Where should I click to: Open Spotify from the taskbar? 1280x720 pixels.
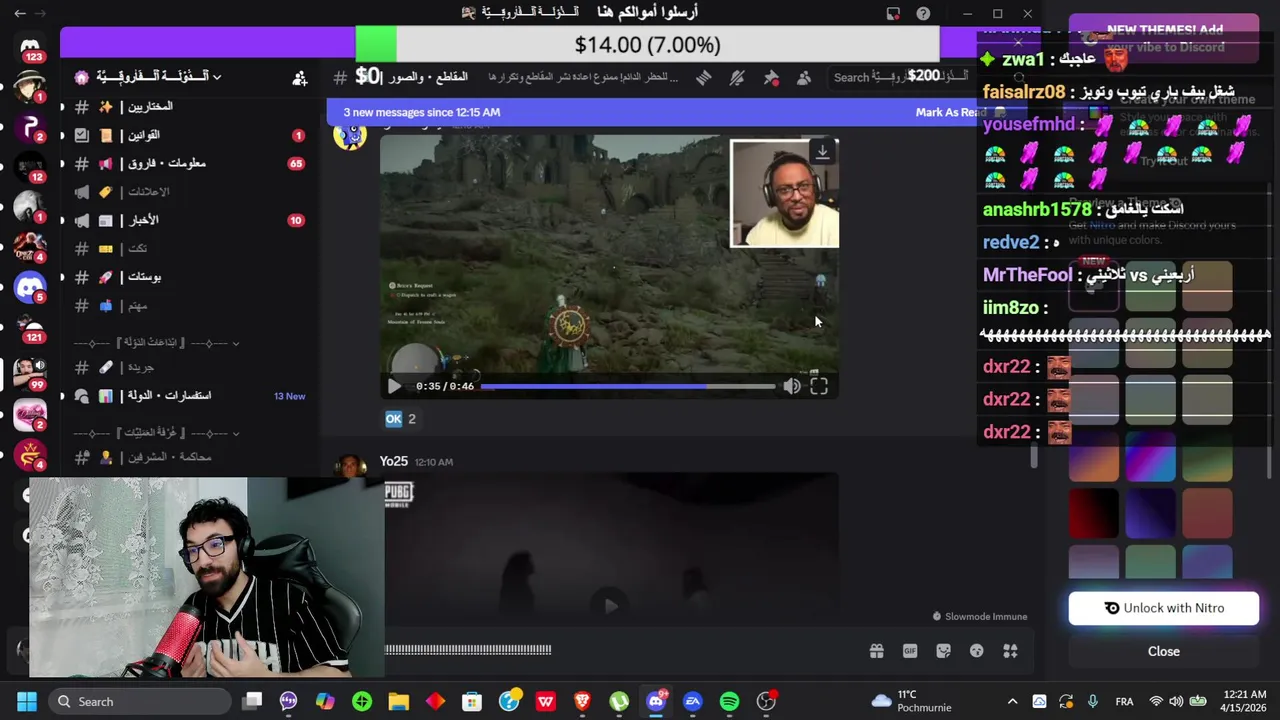(x=729, y=701)
